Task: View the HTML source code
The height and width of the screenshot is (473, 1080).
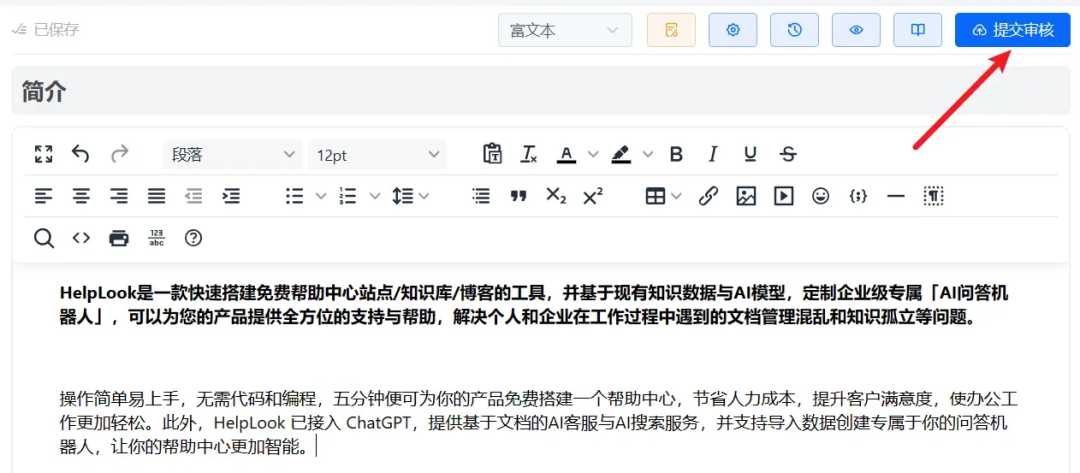Action: (81, 238)
